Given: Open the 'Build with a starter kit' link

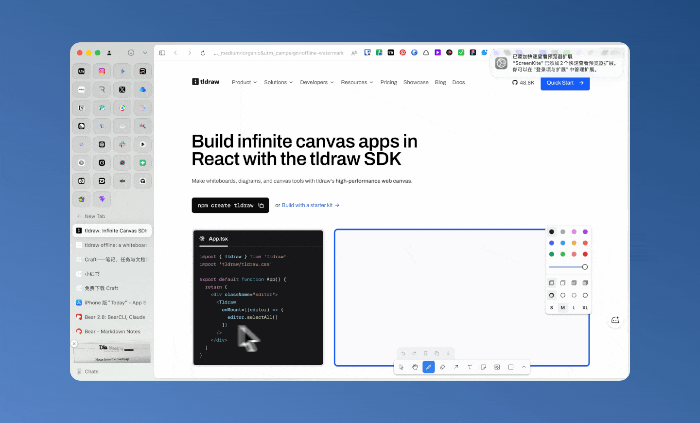Looking at the screenshot, I should [x=310, y=205].
